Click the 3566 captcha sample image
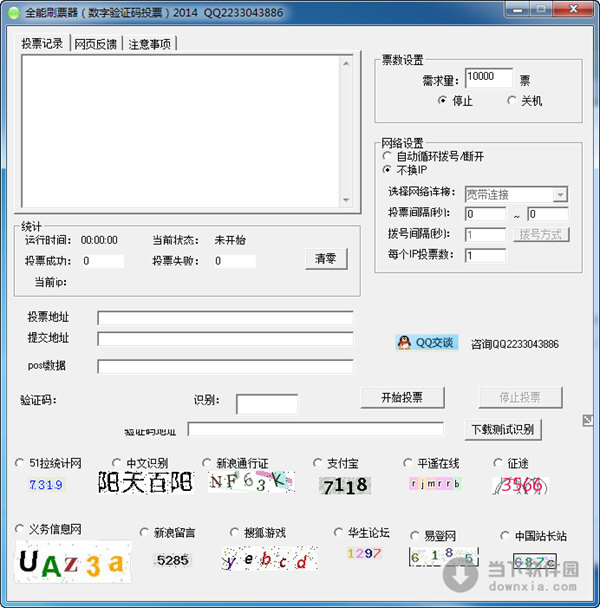The height and width of the screenshot is (608, 600). [x=520, y=485]
